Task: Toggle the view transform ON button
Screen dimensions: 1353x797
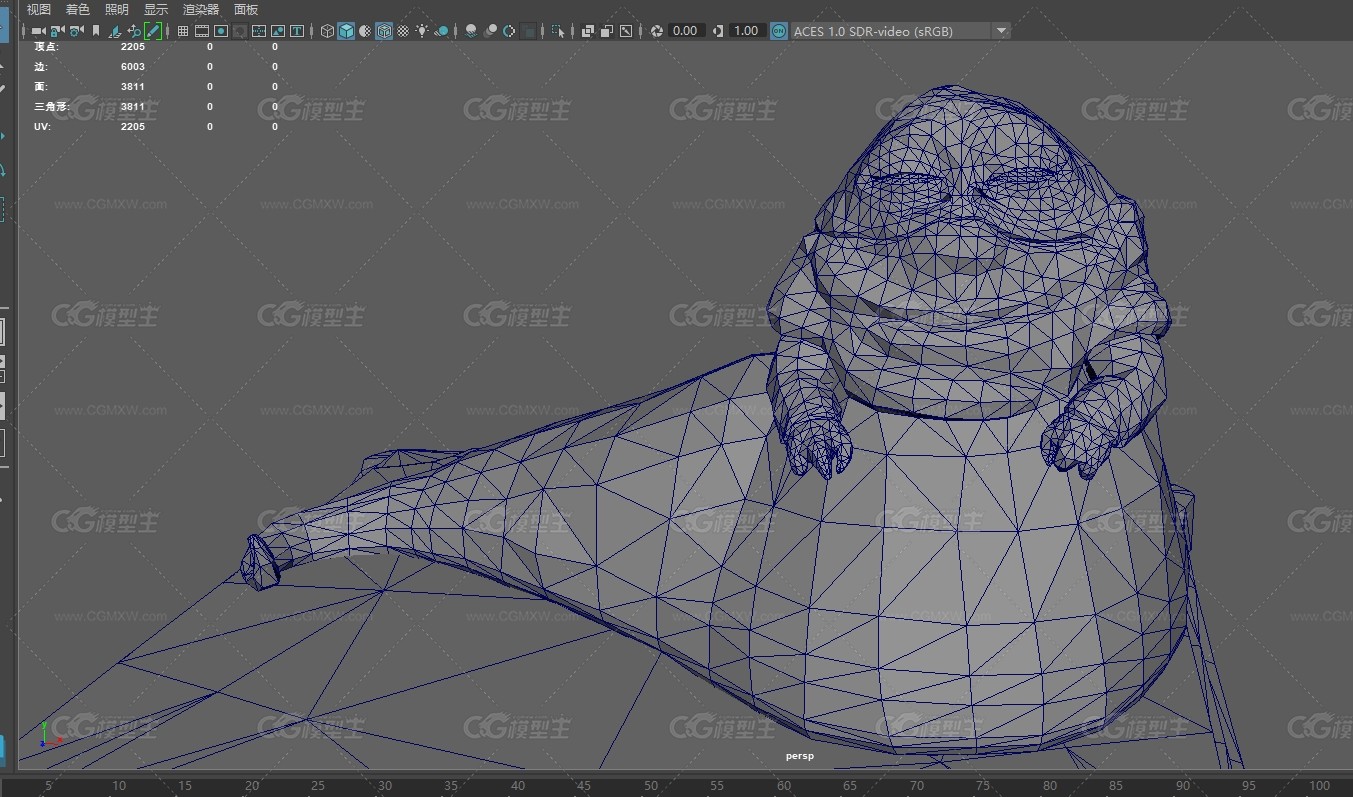Action: click(x=779, y=31)
